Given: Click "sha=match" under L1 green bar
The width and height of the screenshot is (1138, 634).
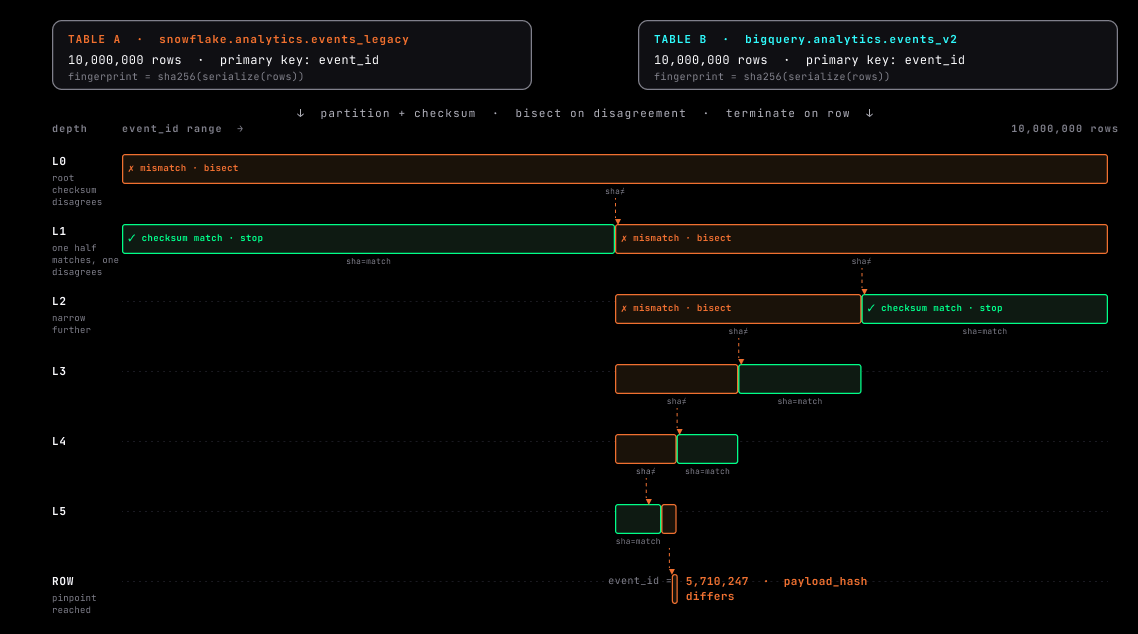Looking at the screenshot, I should coord(368,261).
